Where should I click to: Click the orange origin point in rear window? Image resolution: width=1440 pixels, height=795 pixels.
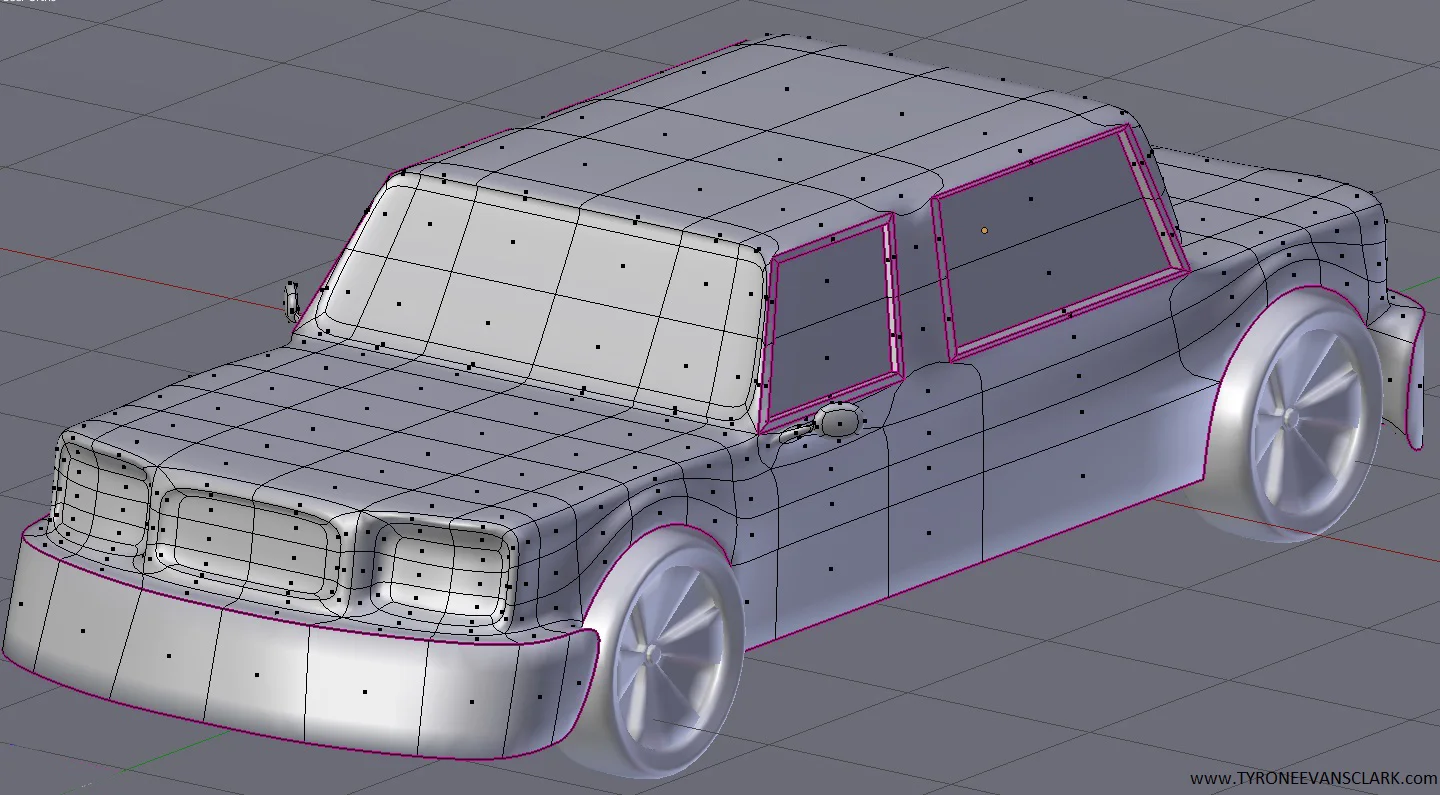click(985, 230)
